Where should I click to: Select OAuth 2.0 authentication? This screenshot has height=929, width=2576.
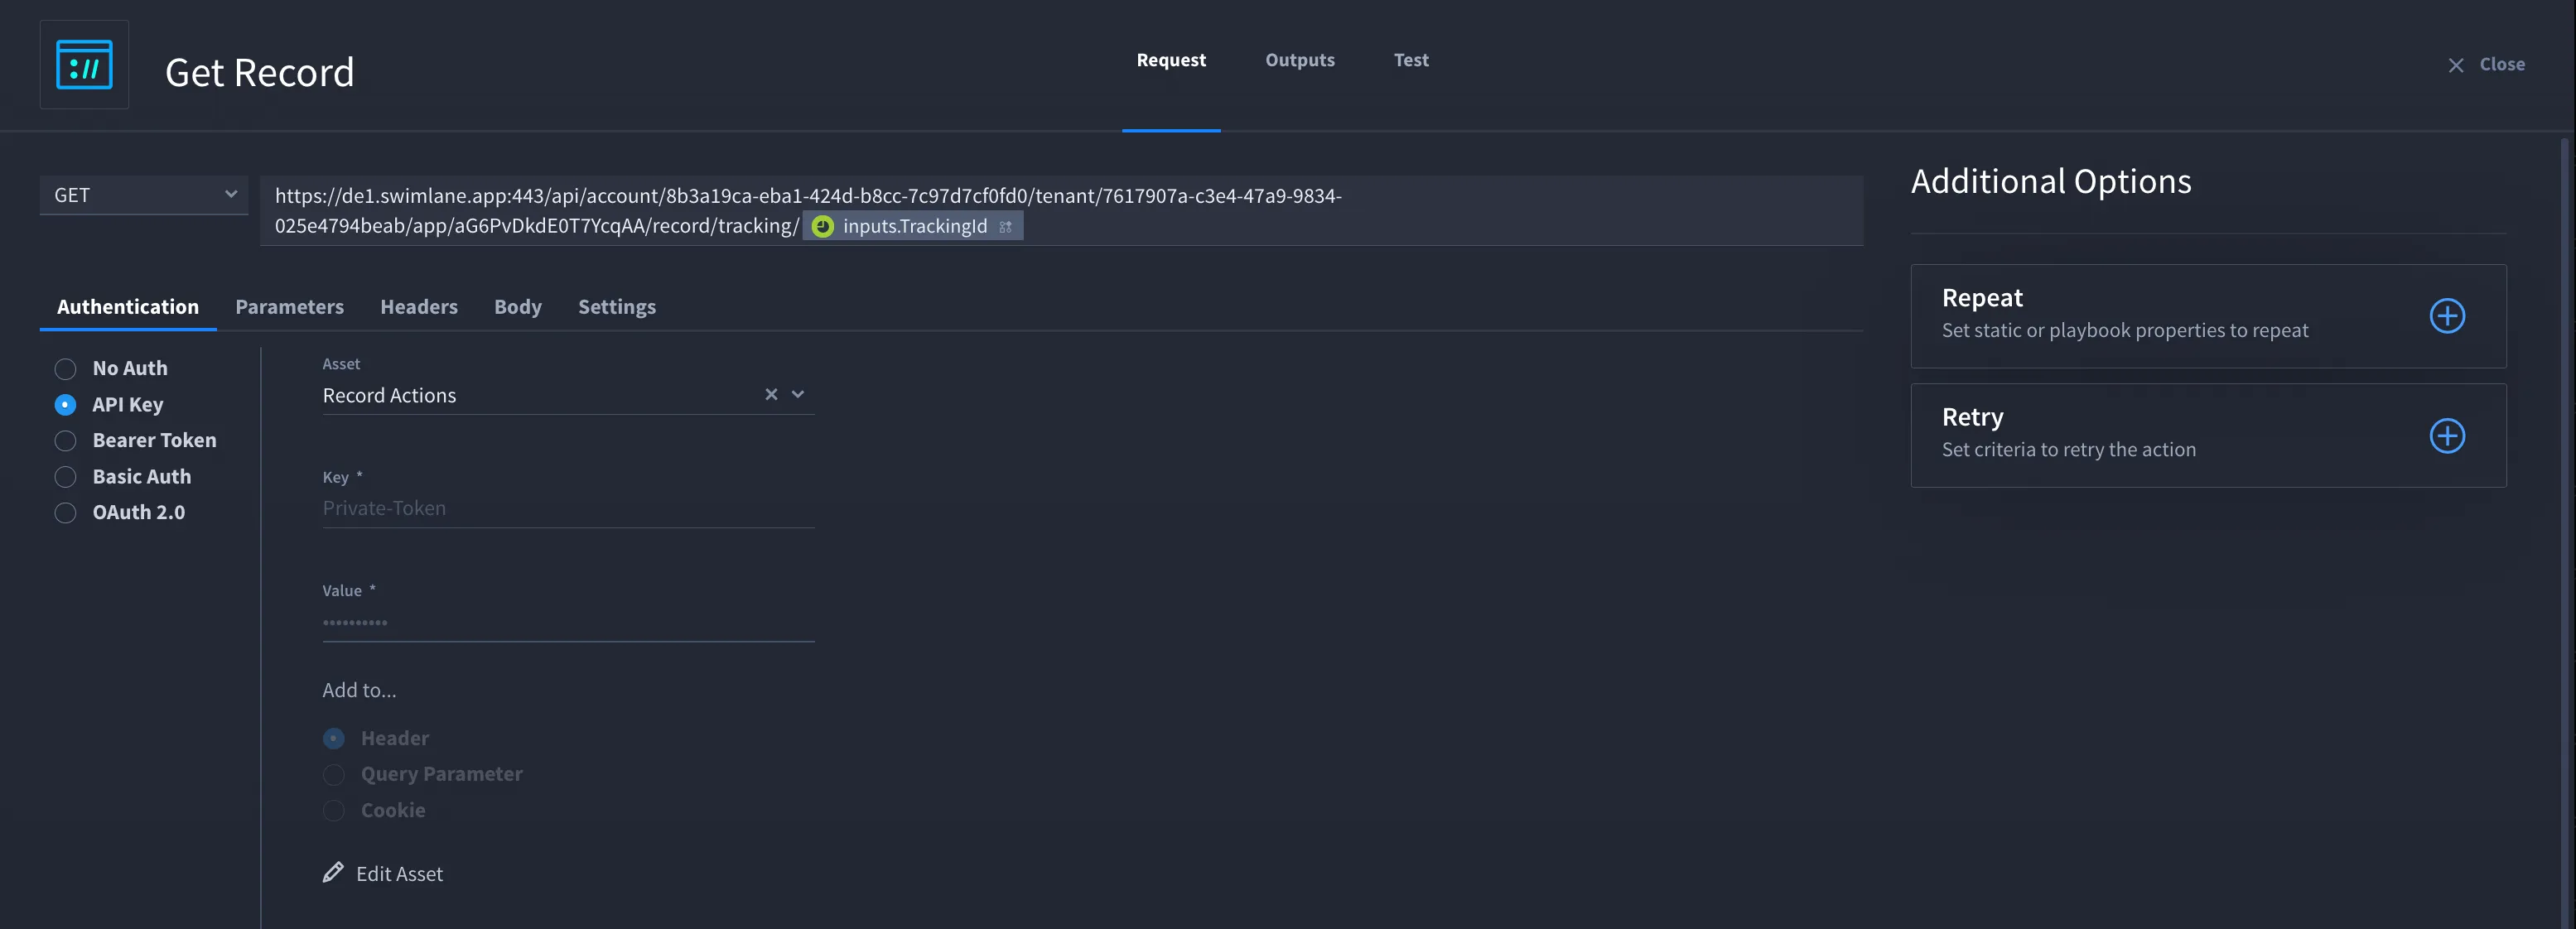[65, 513]
